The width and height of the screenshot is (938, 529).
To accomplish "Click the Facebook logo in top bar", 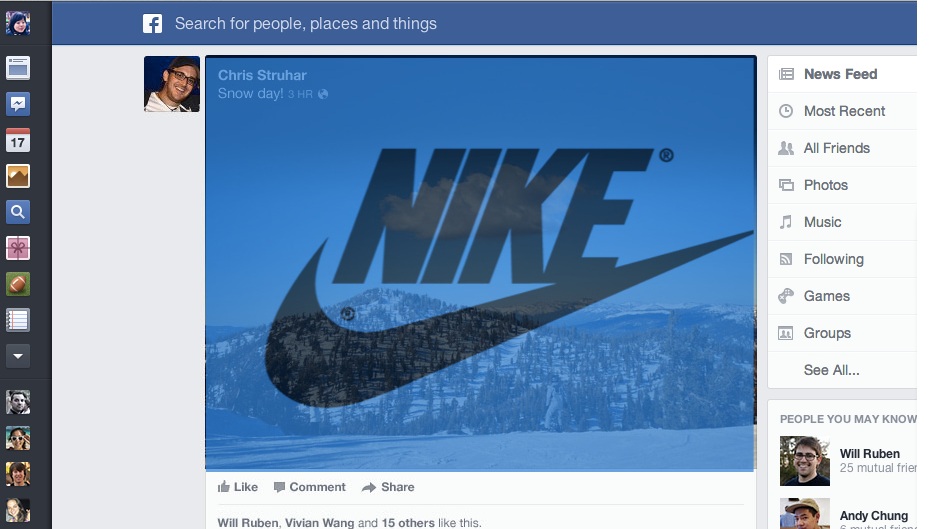I will click(153, 23).
